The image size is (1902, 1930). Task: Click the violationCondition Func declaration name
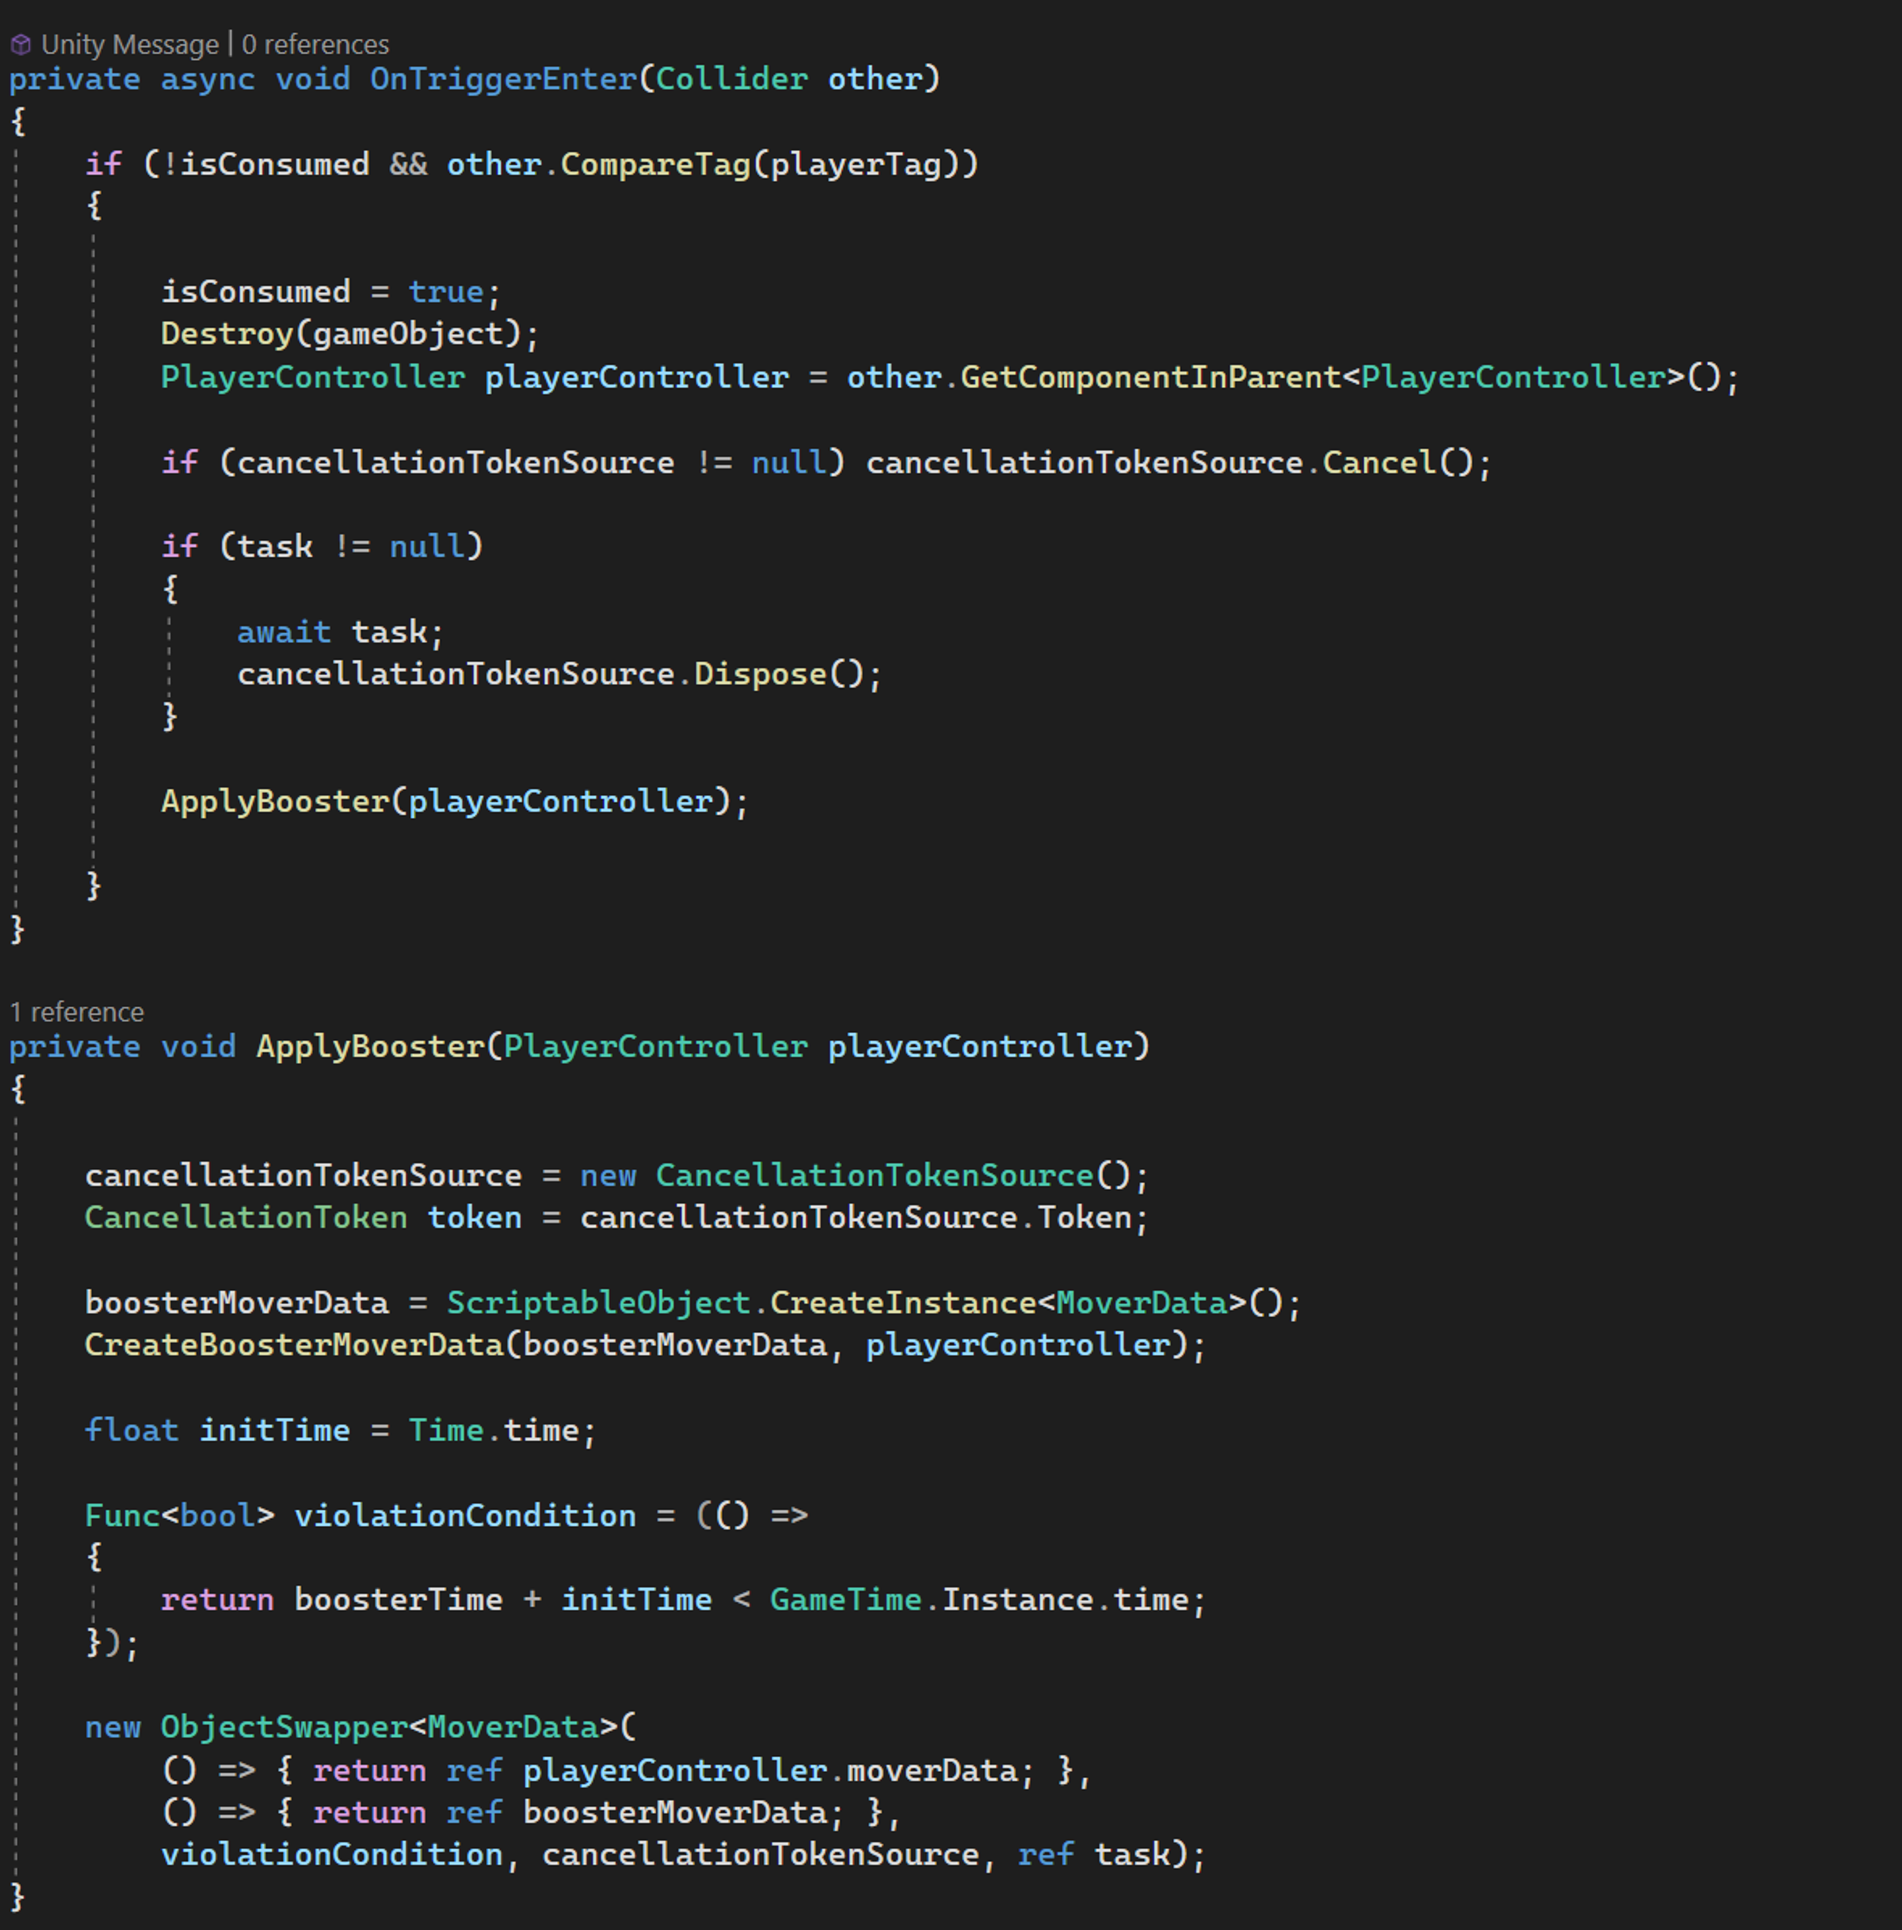(465, 1515)
